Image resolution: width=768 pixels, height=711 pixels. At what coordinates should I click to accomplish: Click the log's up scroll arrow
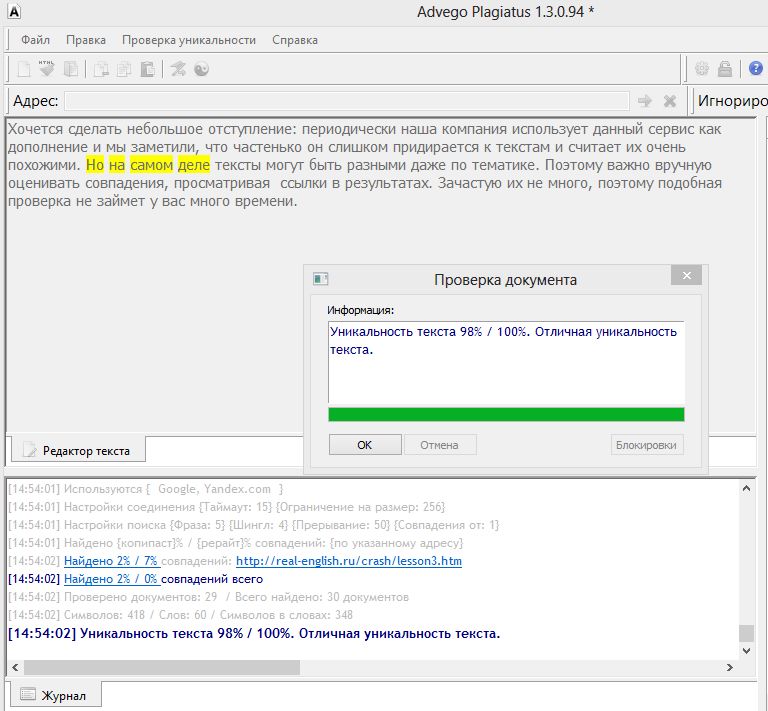pos(746,488)
